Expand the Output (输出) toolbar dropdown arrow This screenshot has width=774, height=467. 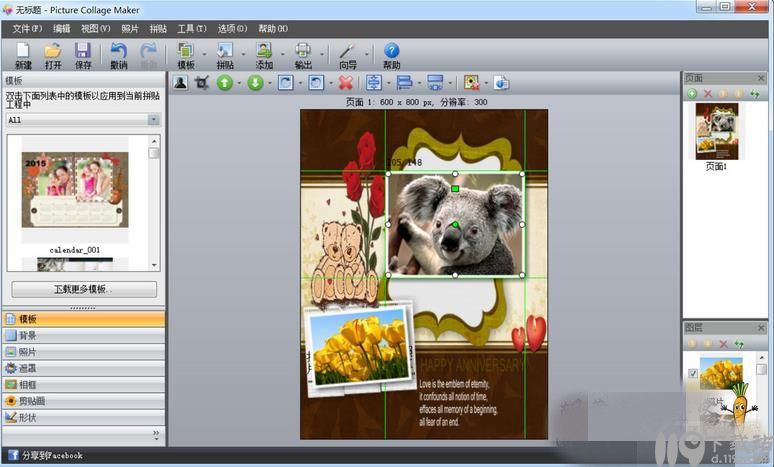[x=322, y=54]
